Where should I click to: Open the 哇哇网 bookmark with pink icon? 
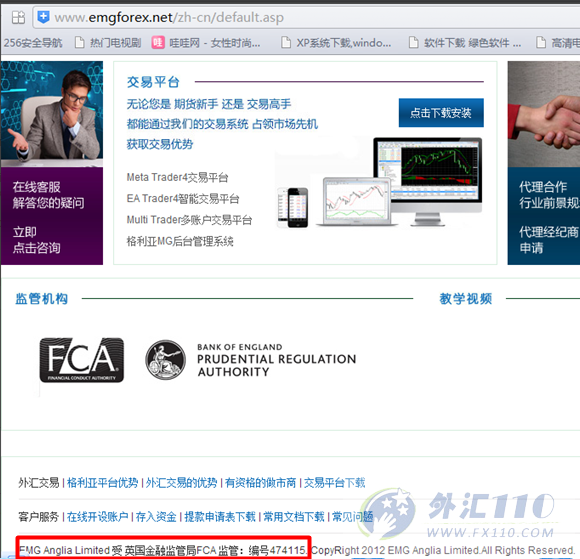(206, 43)
